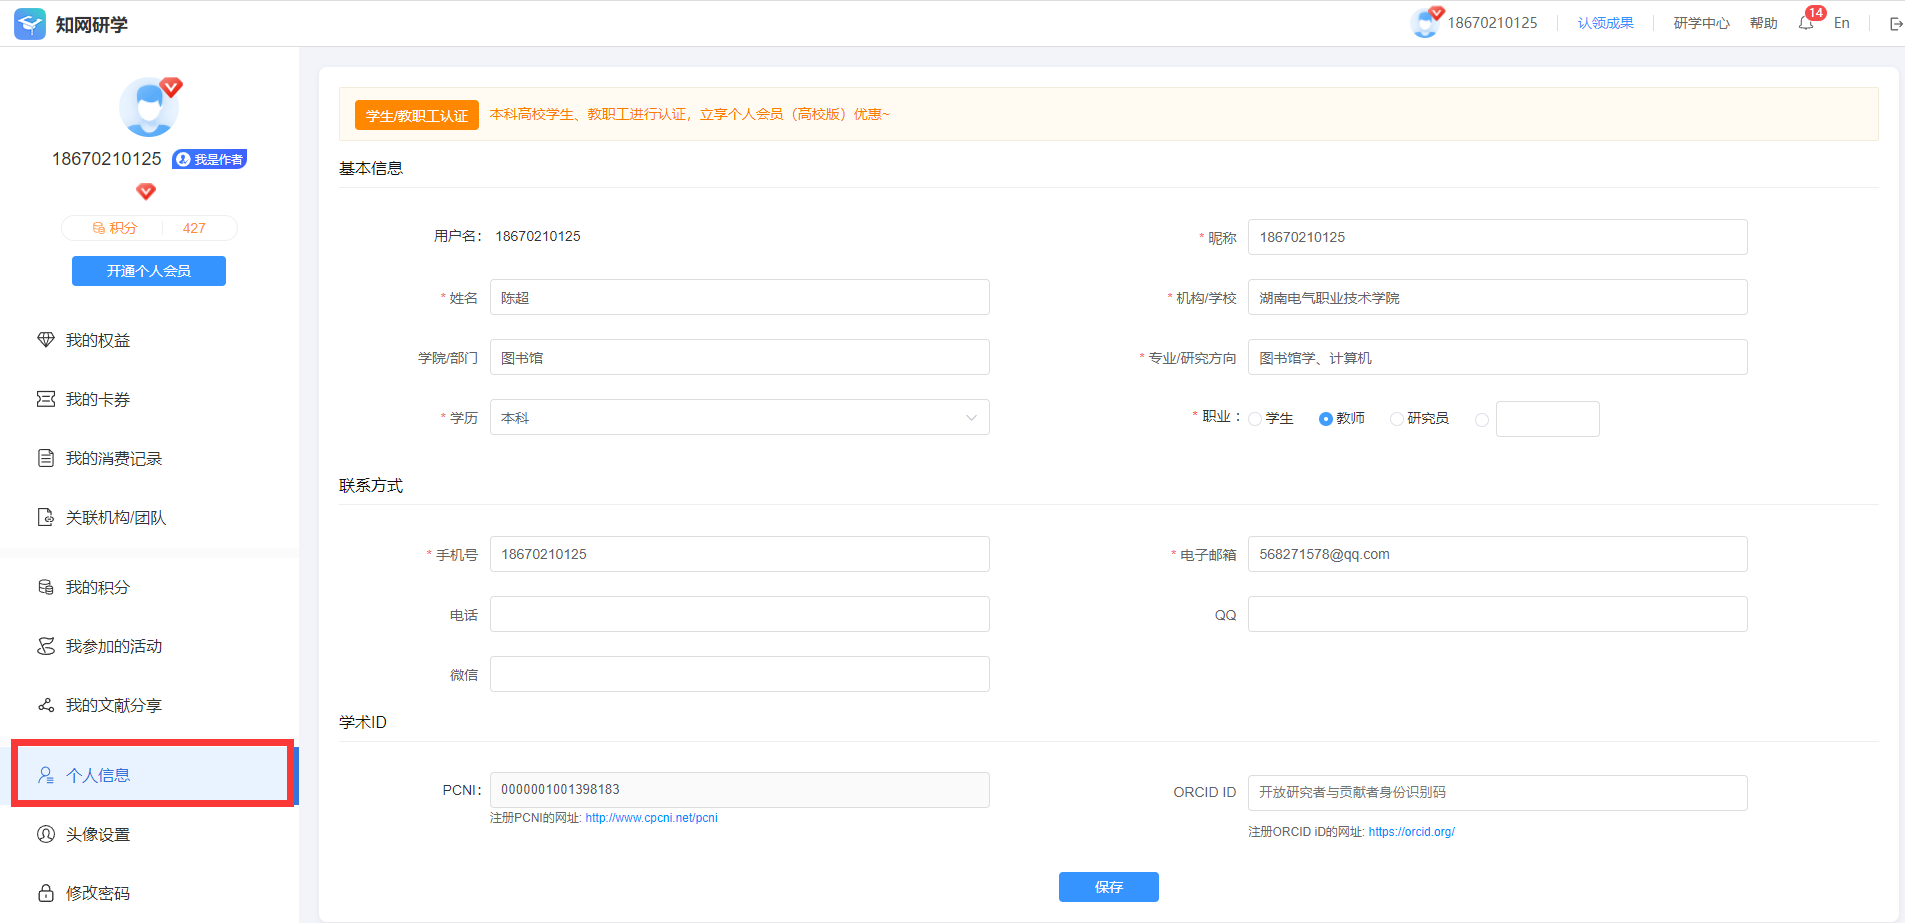
Task: Click the 认领成果 link
Action: (x=1606, y=23)
